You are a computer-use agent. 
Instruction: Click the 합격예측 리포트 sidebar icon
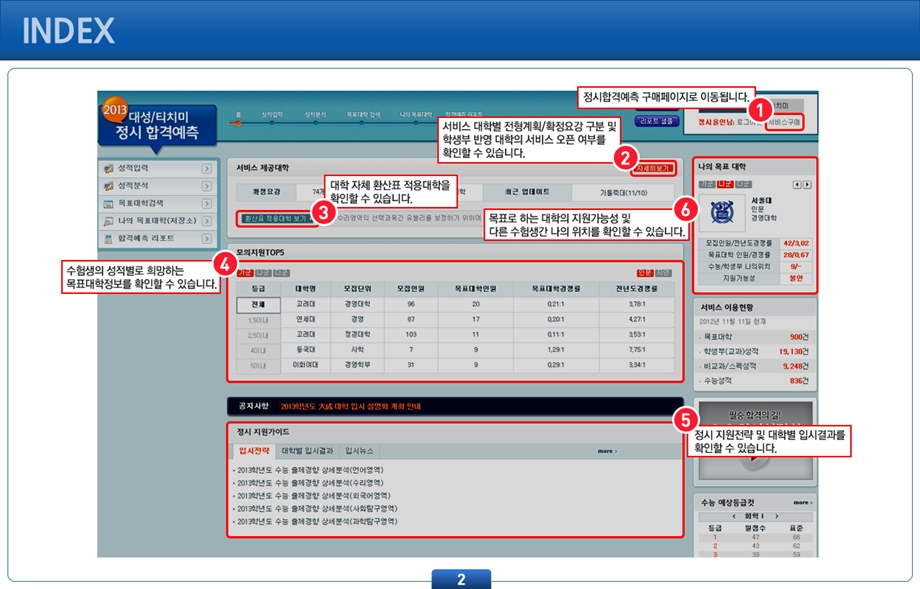[108, 239]
